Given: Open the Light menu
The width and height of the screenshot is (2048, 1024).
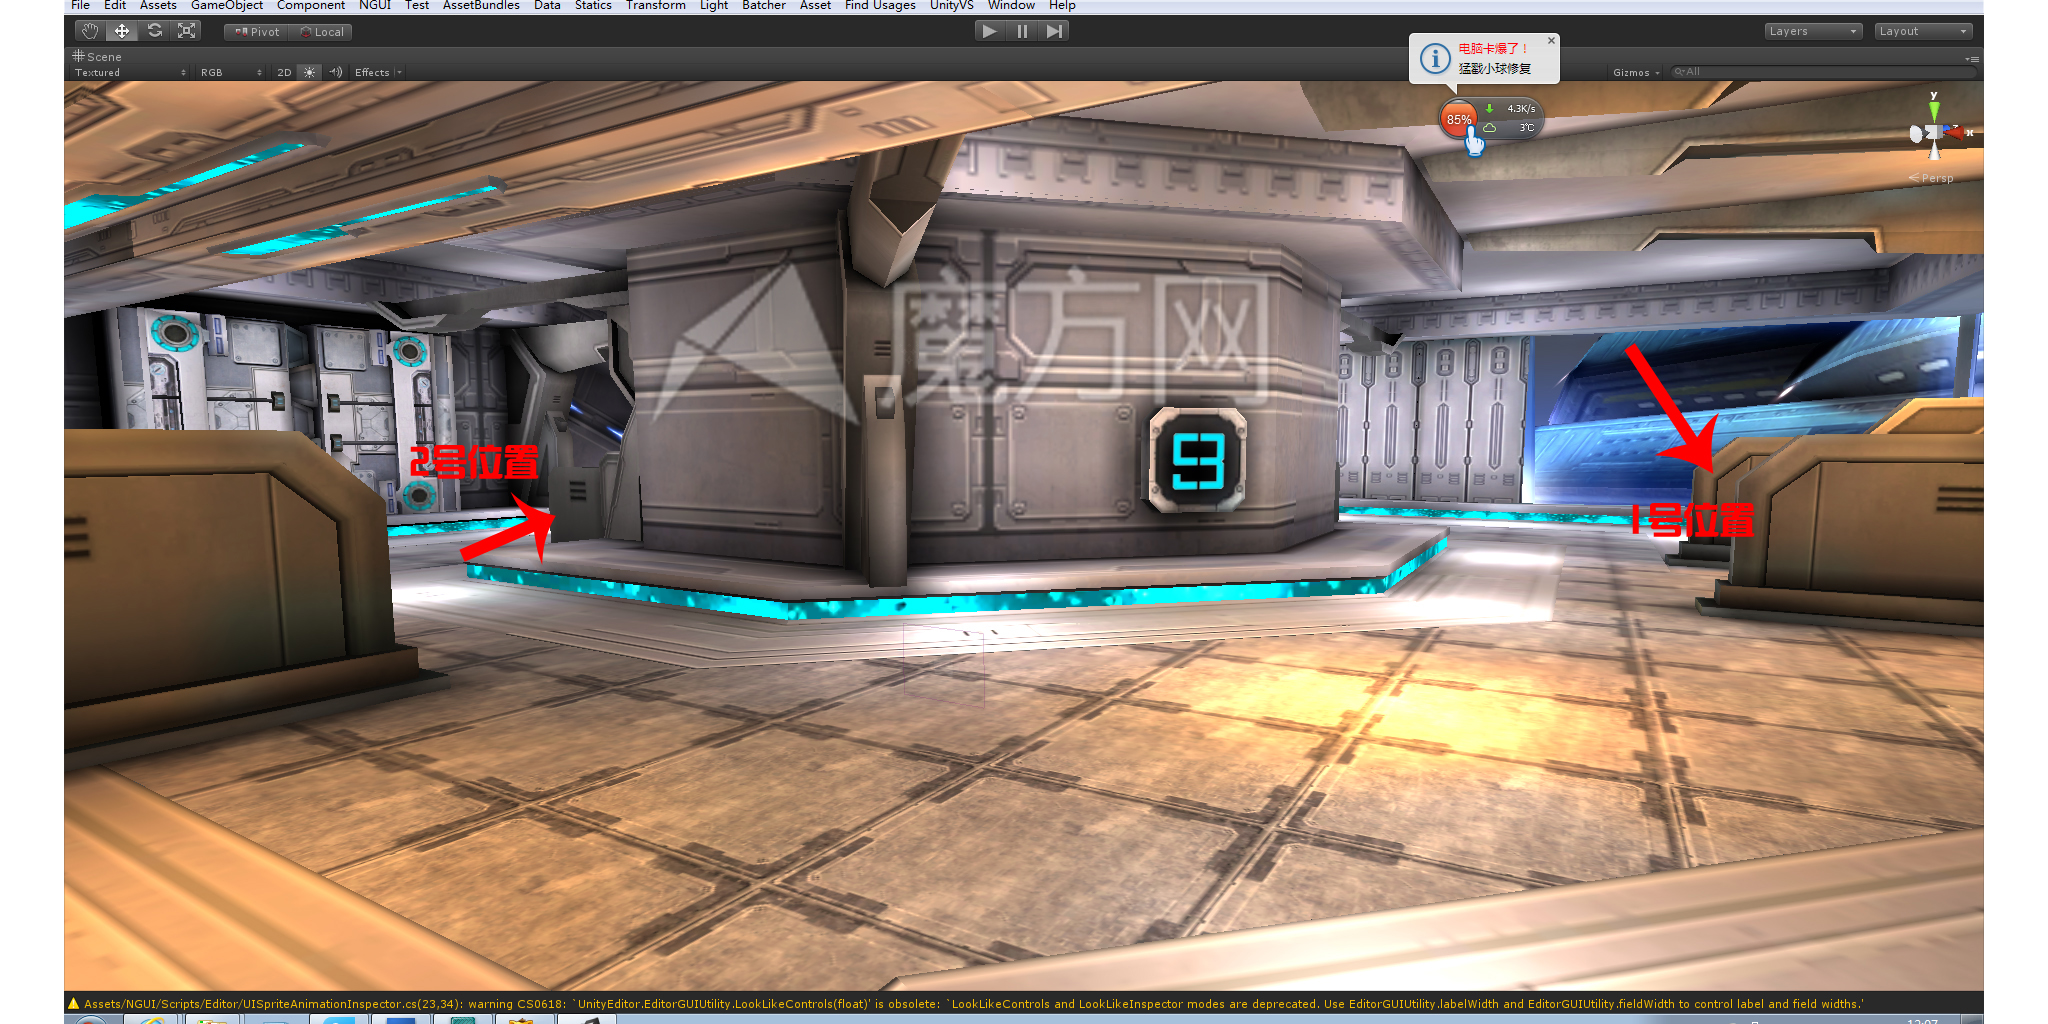Looking at the screenshot, I should click(714, 5).
